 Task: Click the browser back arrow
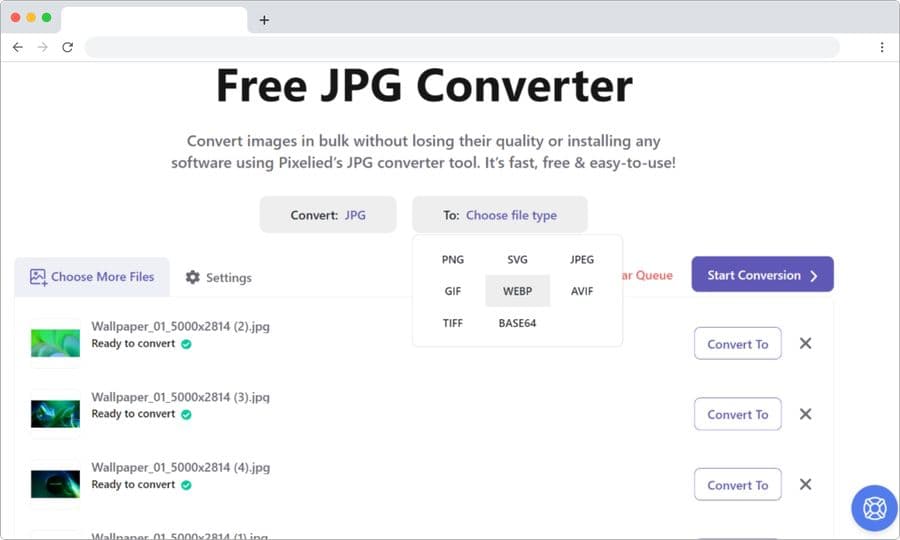coord(17,47)
